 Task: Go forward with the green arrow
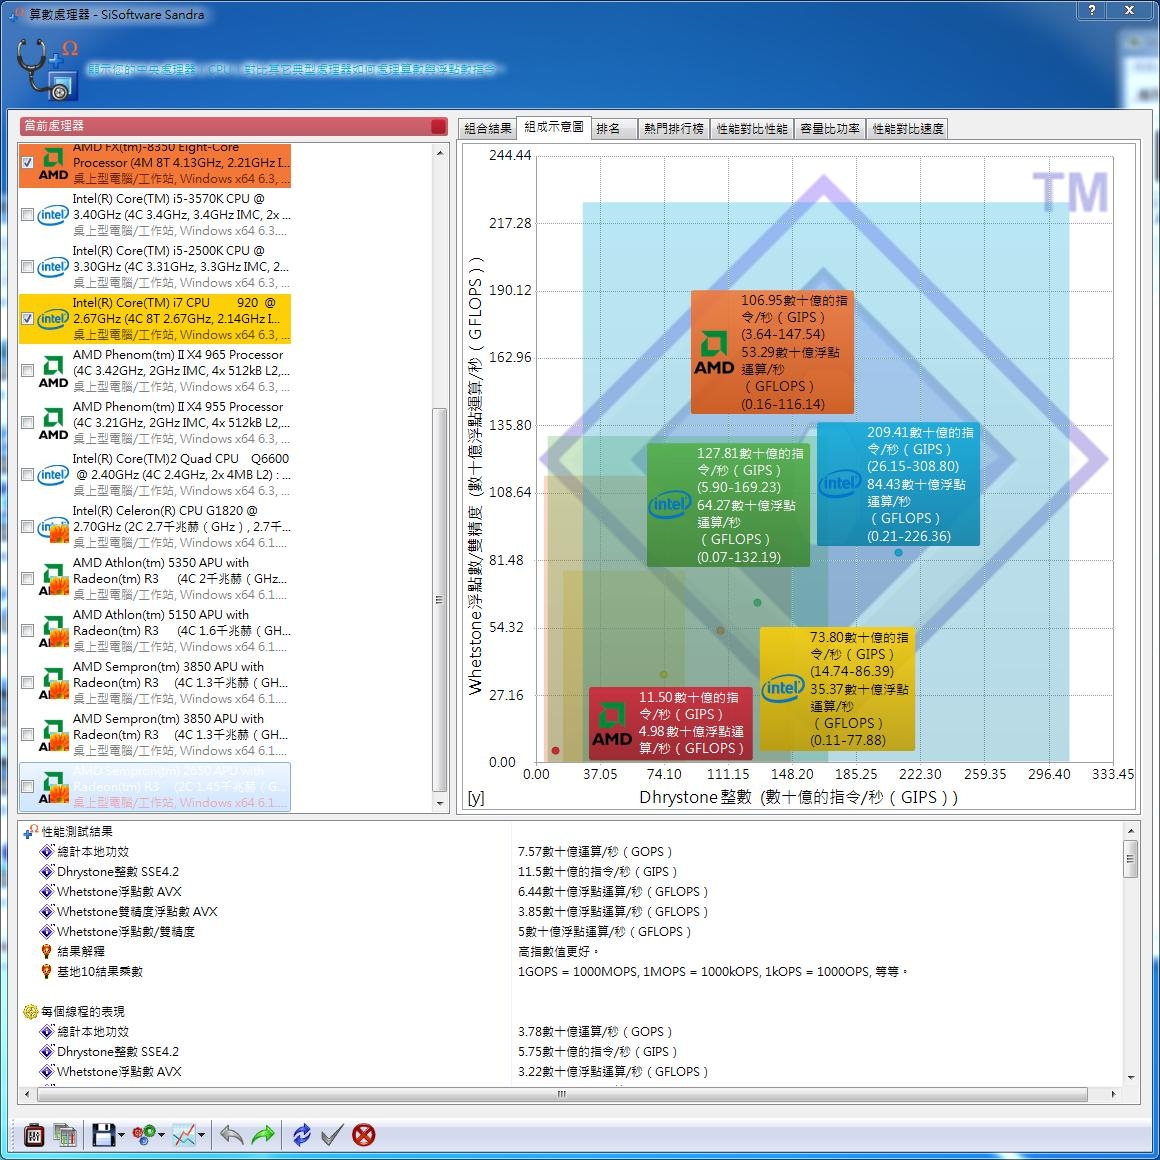click(x=263, y=1134)
